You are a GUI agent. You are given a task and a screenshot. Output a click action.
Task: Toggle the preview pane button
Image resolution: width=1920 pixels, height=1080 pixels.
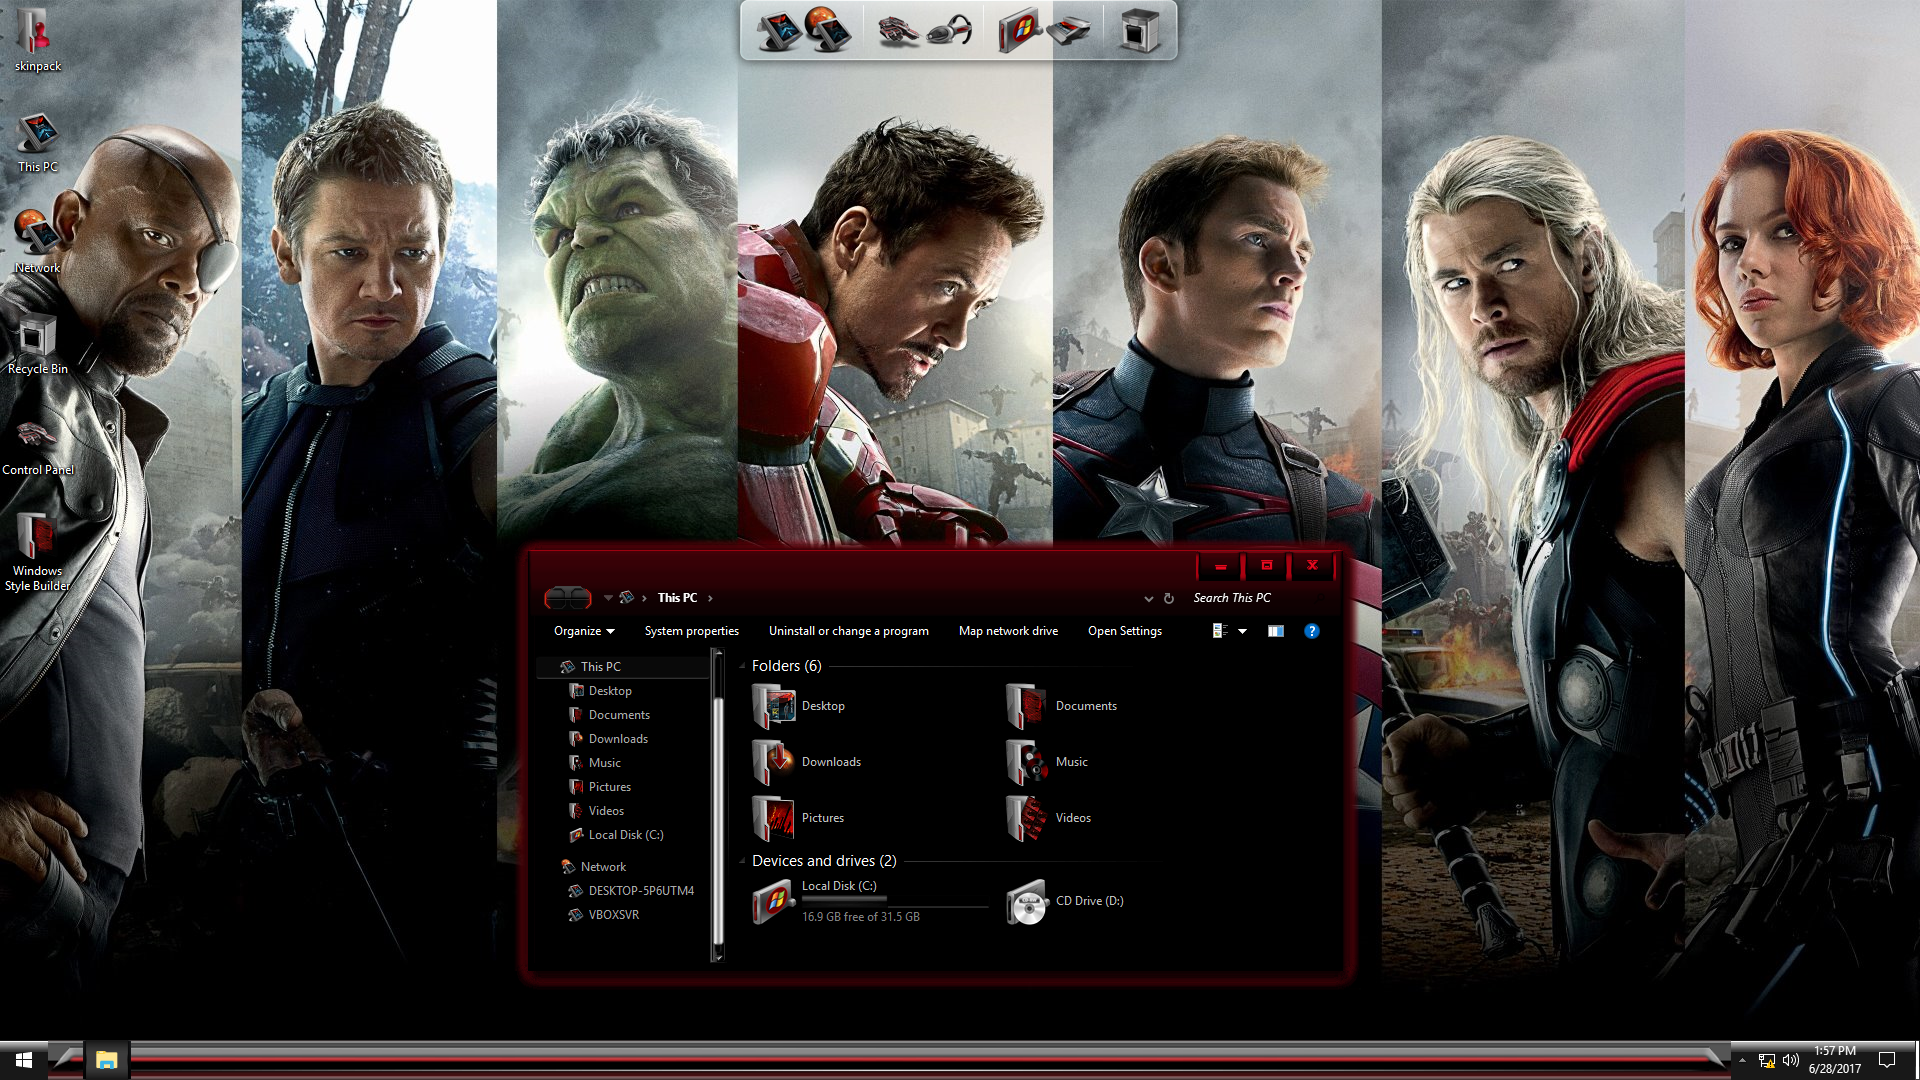click(1275, 631)
